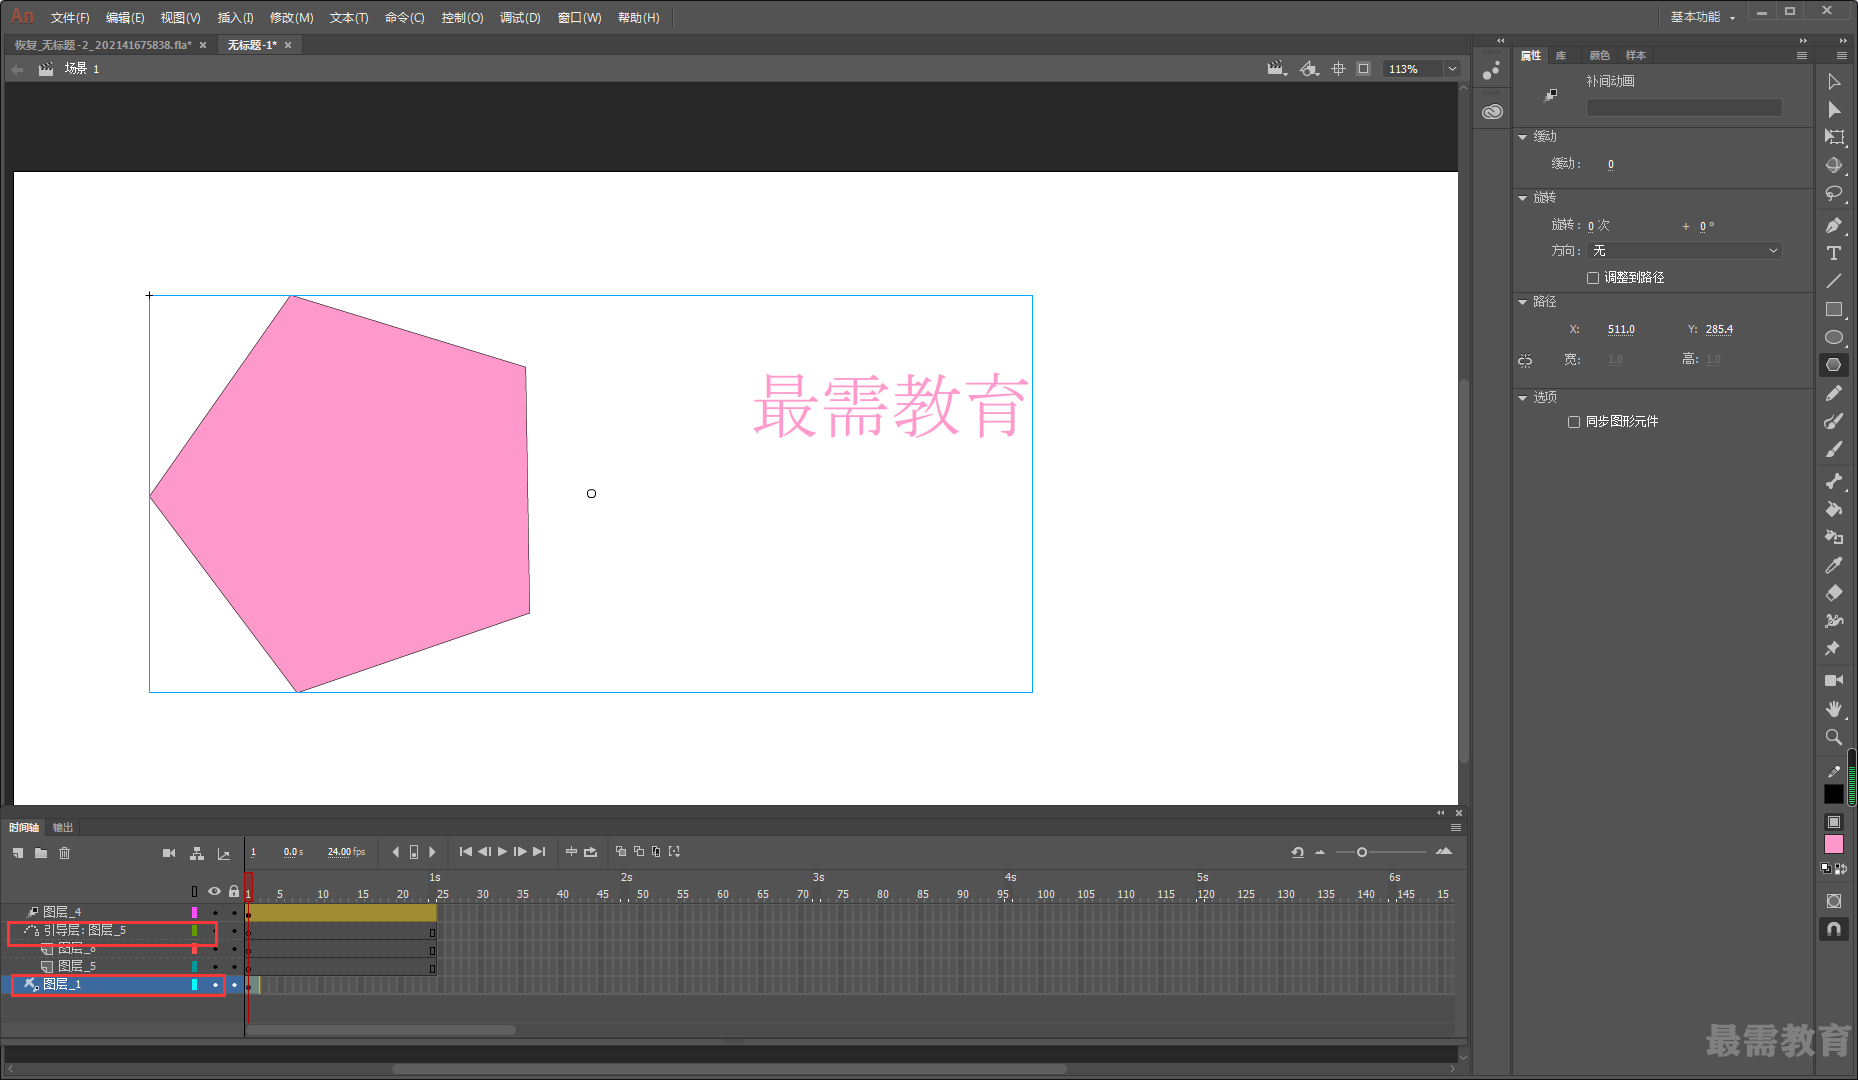Select the Line tool
The width and height of the screenshot is (1858, 1080).
pyautogui.click(x=1833, y=281)
